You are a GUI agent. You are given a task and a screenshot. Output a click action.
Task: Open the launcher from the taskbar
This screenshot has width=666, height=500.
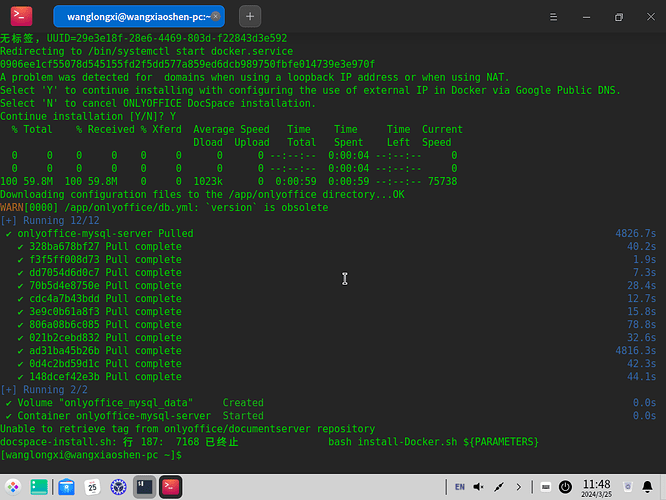coord(13,487)
